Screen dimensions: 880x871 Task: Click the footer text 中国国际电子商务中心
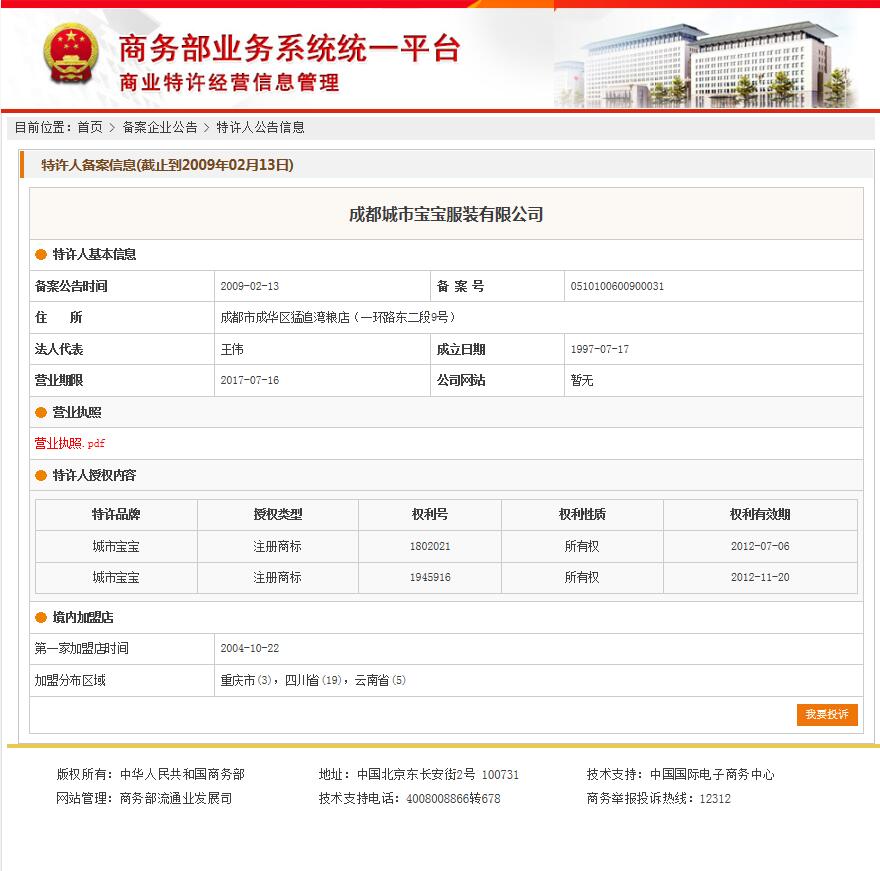coord(712,774)
